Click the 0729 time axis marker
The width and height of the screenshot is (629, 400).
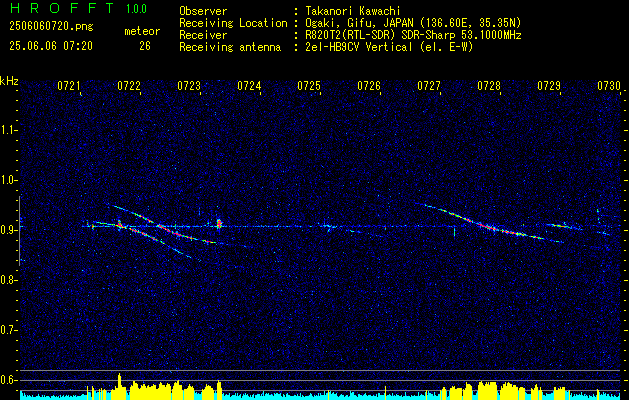pyautogui.click(x=549, y=86)
